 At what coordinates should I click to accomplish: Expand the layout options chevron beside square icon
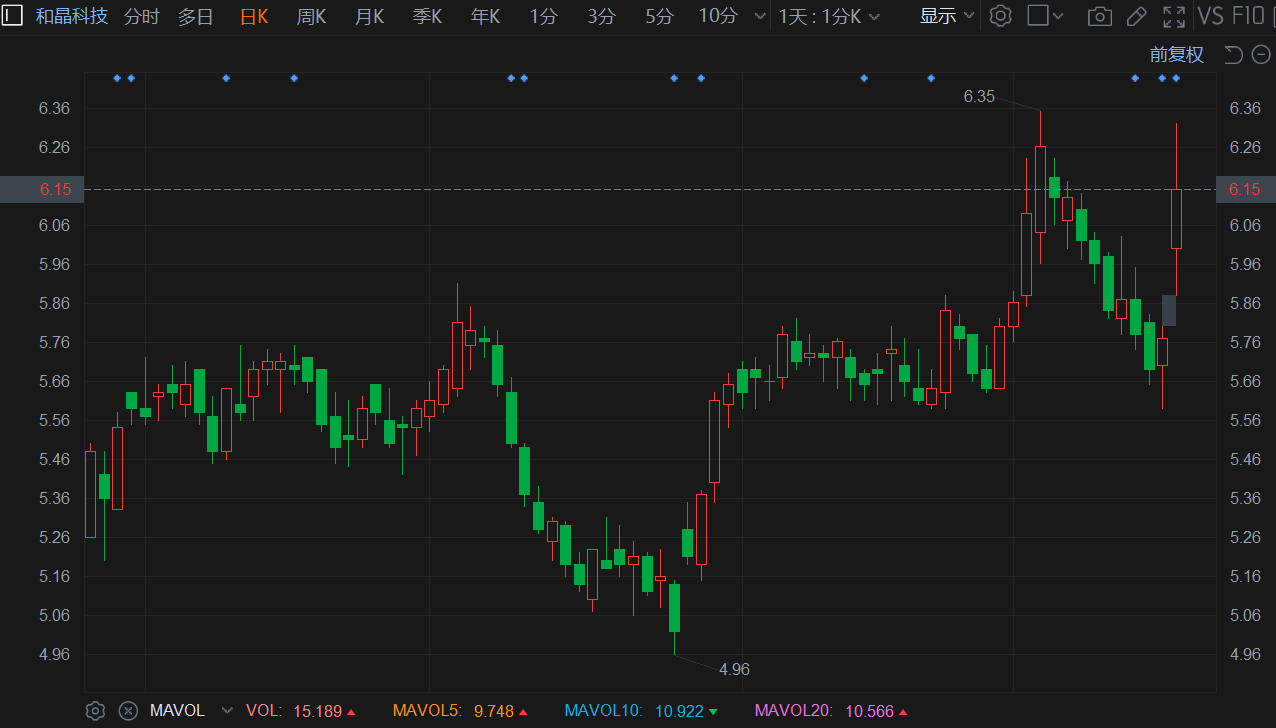(x=1059, y=16)
